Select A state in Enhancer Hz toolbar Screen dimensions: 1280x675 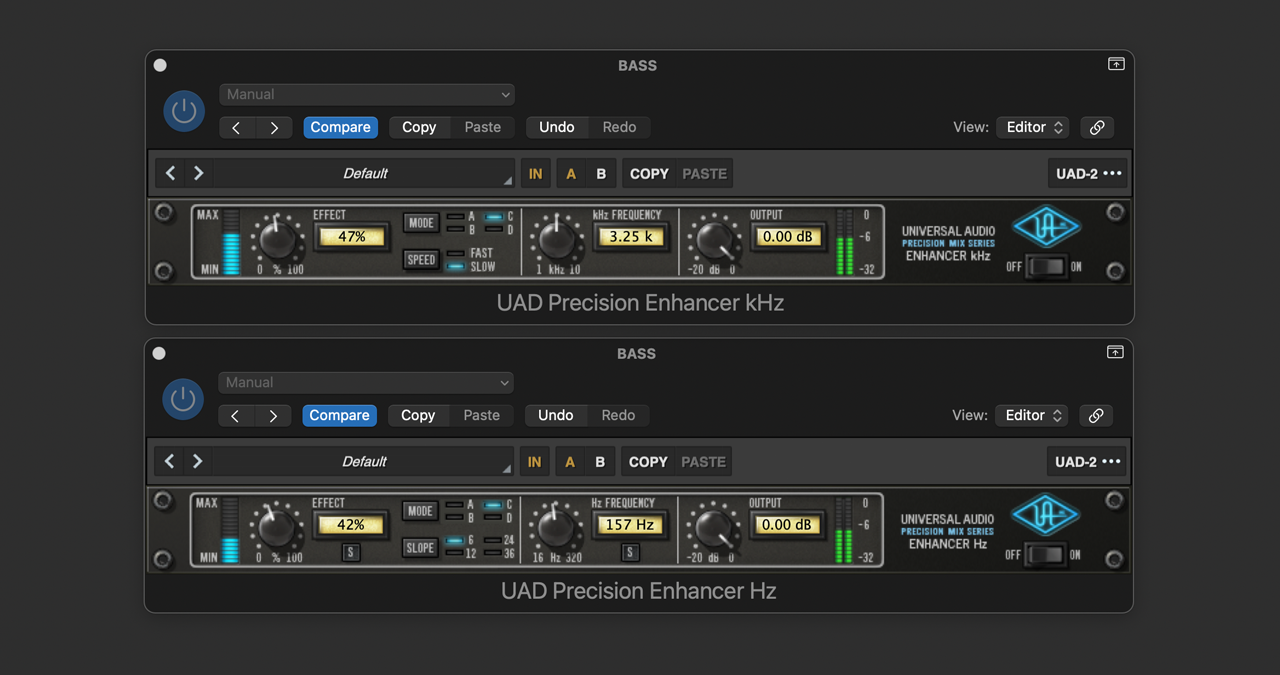[570, 462]
